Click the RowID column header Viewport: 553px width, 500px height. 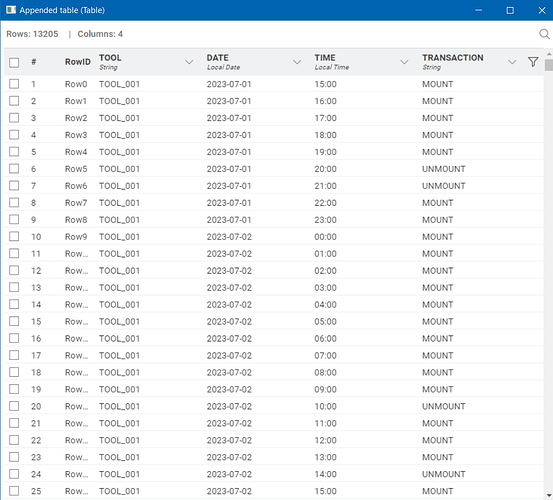point(78,62)
